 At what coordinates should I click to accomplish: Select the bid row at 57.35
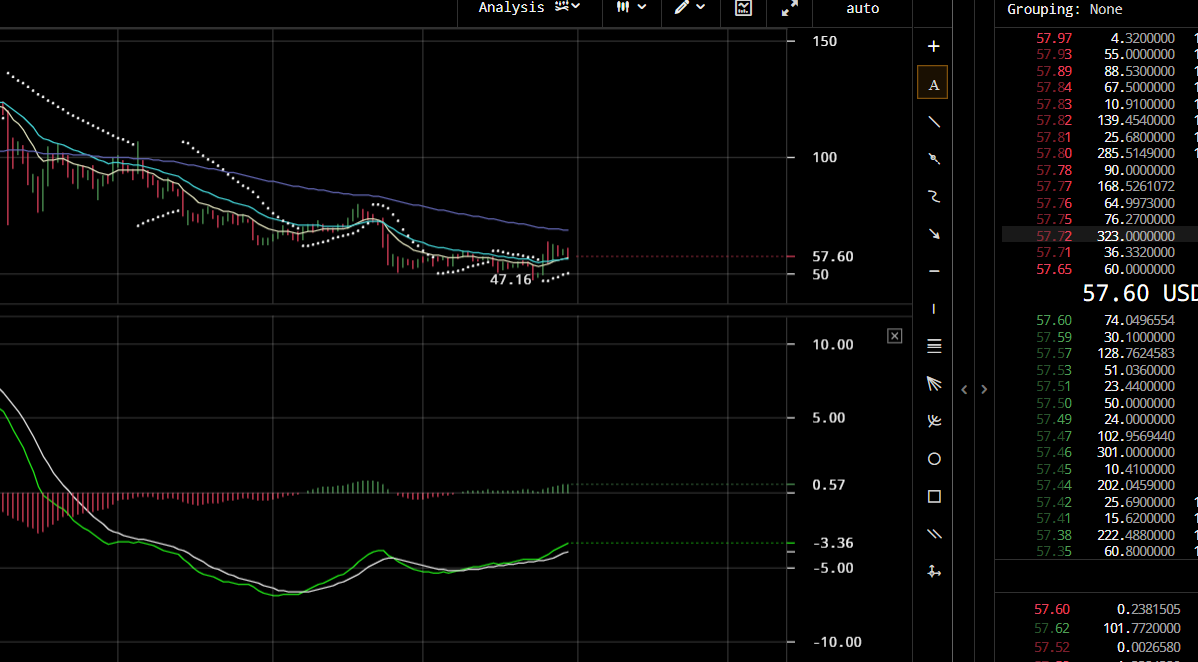coord(1100,551)
